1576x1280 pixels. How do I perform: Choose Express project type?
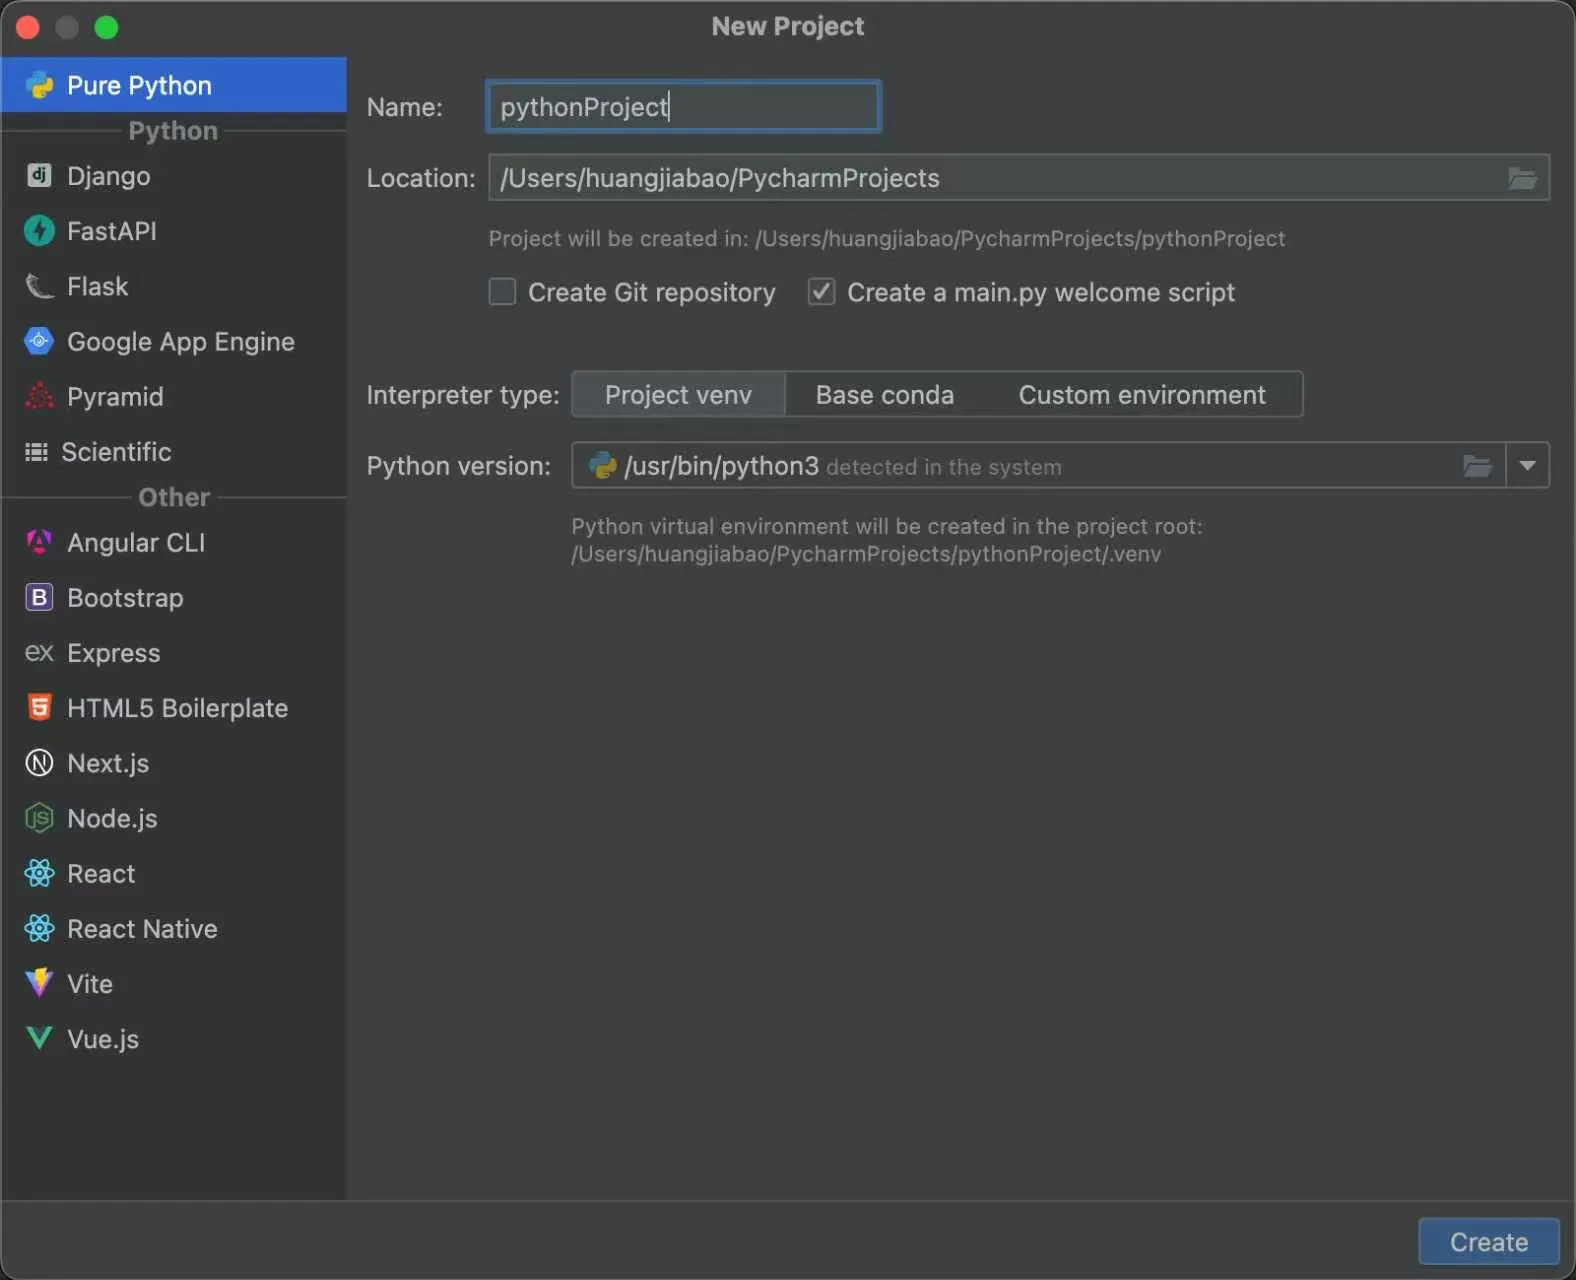(x=174, y=652)
